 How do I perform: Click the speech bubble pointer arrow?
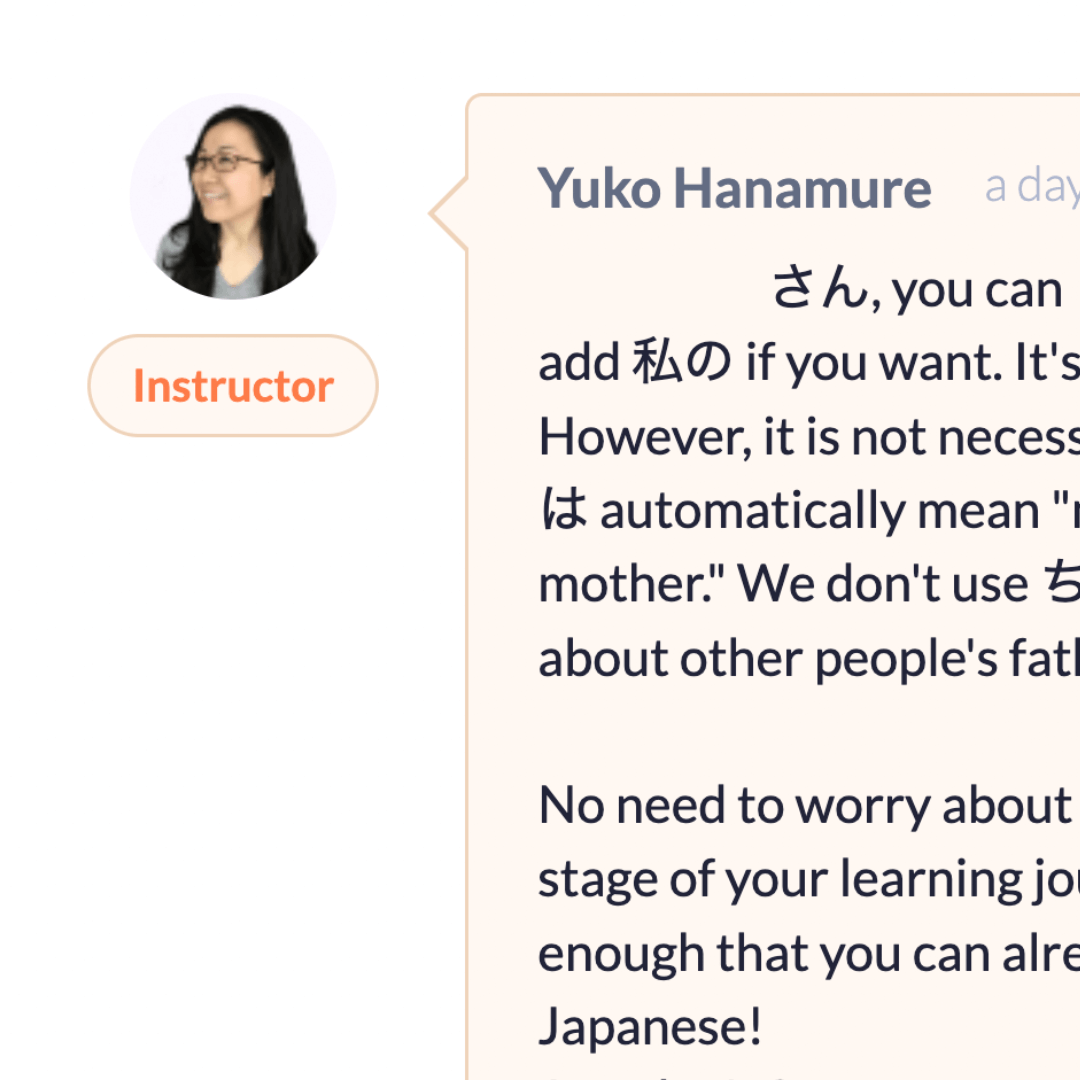point(449,214)
